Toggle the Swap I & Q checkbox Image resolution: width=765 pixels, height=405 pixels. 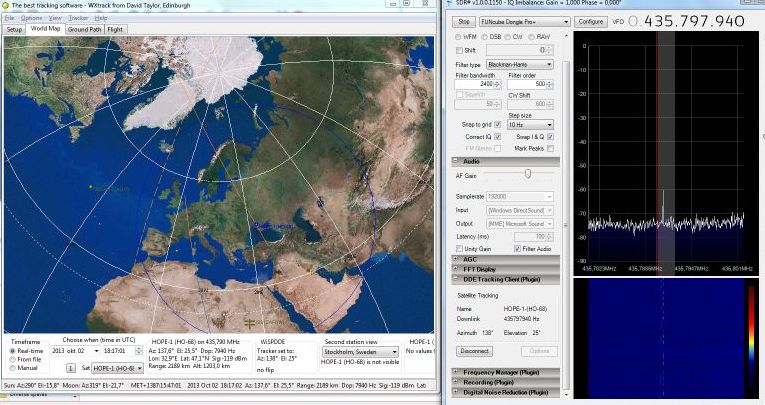coord(550,137)
